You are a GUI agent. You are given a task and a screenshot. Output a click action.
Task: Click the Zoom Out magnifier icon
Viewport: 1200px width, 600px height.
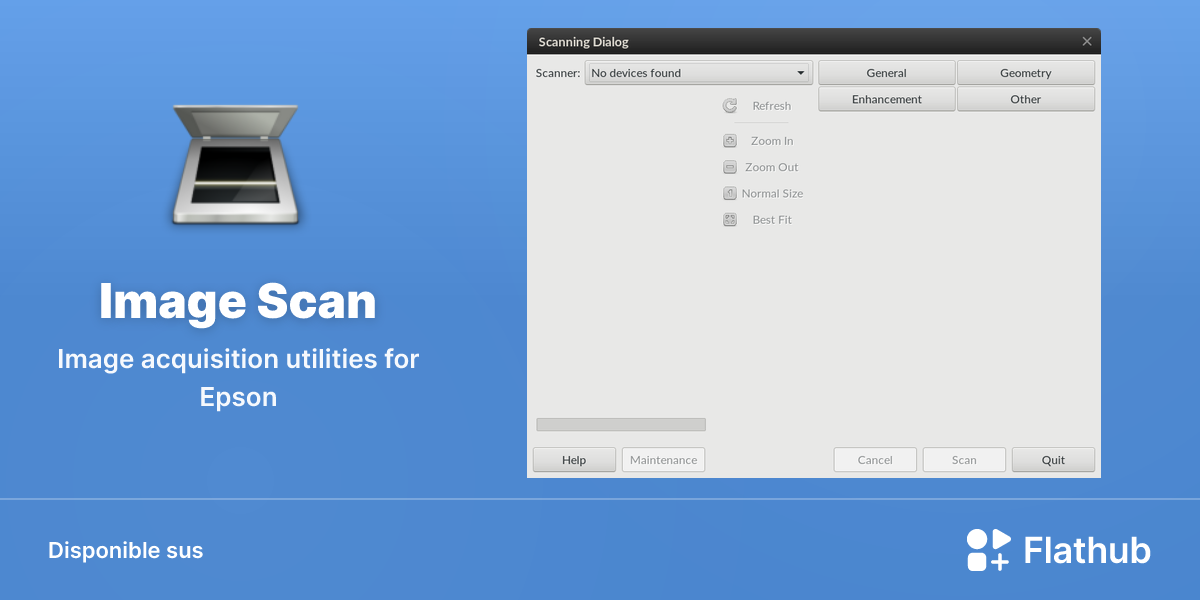click(730, 167)
